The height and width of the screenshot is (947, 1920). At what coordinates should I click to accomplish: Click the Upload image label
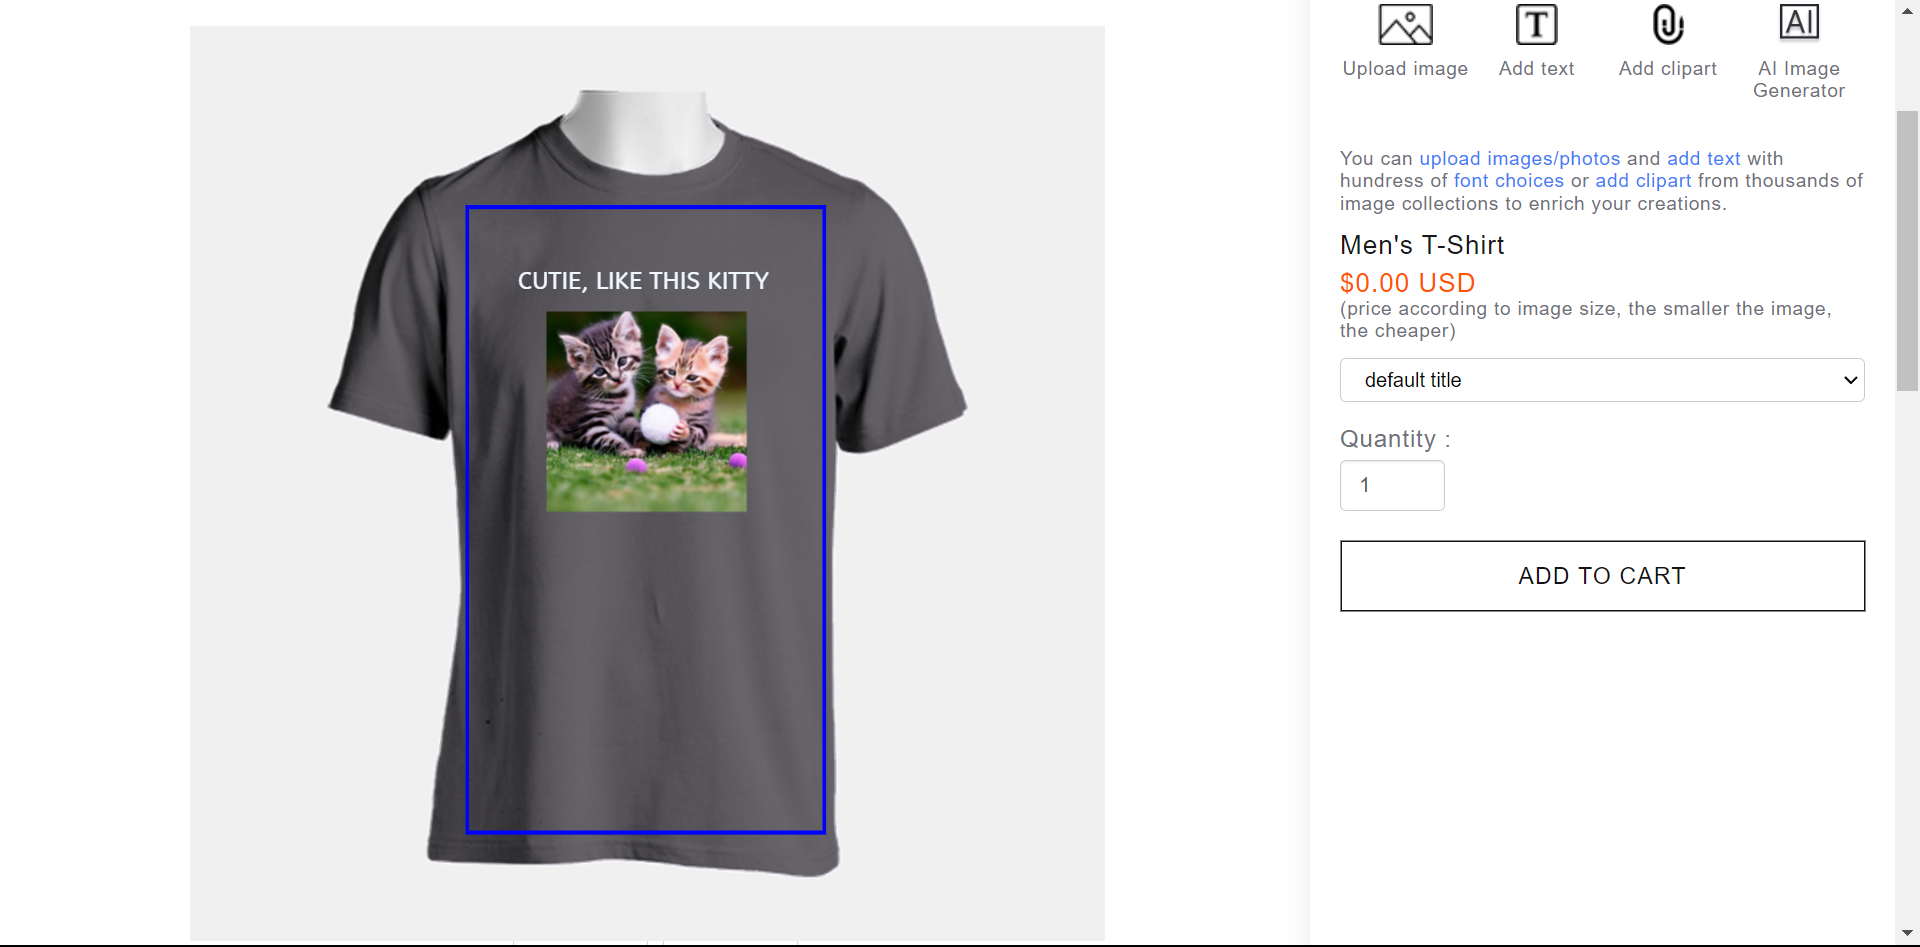(1405, 69)
